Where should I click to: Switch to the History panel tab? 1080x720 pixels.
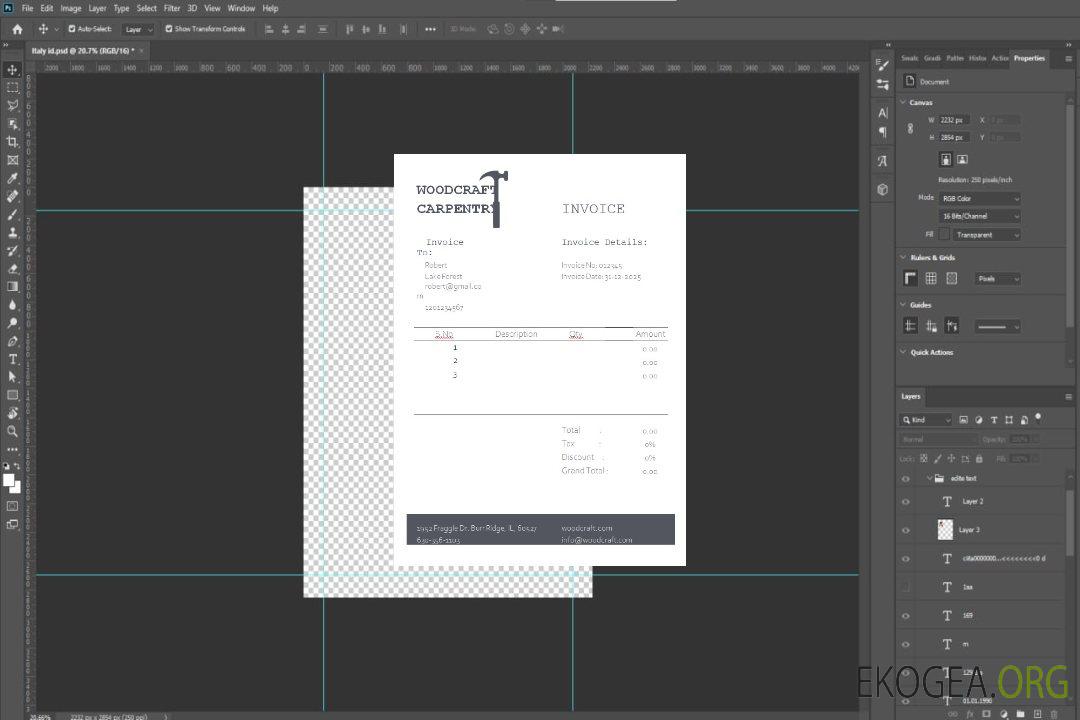977,59
